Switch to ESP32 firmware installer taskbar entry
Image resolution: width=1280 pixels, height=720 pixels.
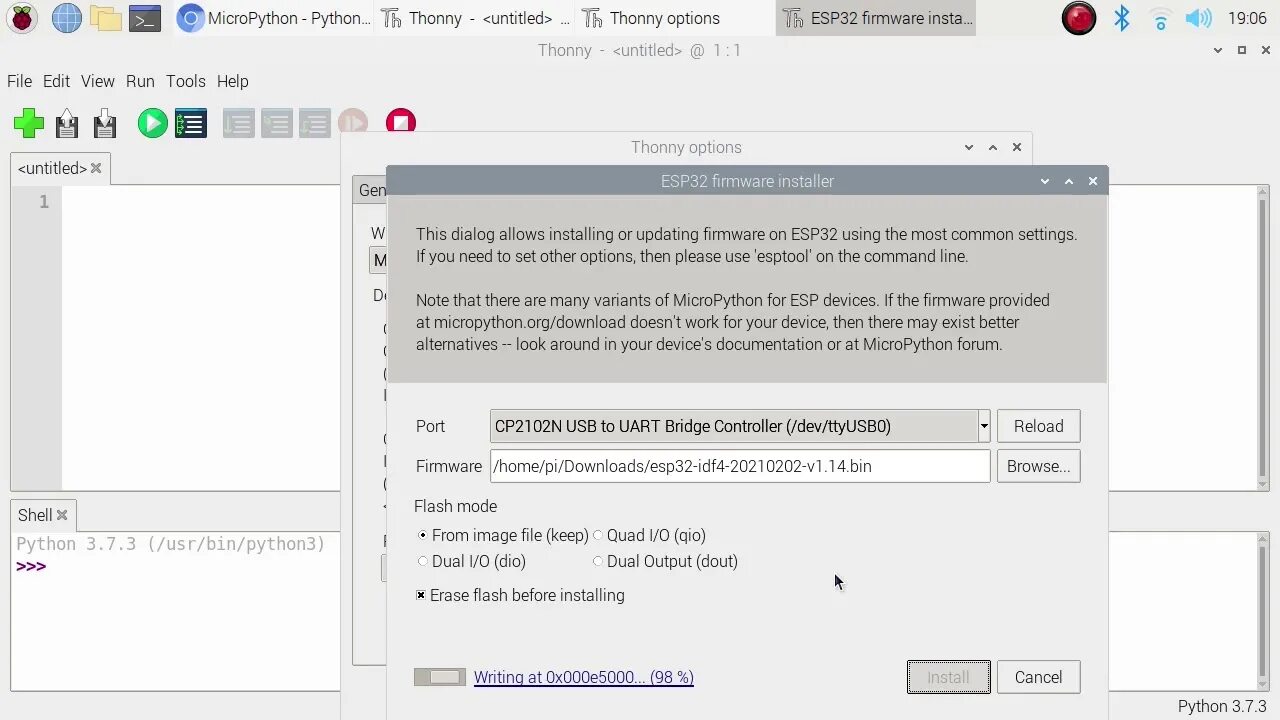(x=875, y=18)
